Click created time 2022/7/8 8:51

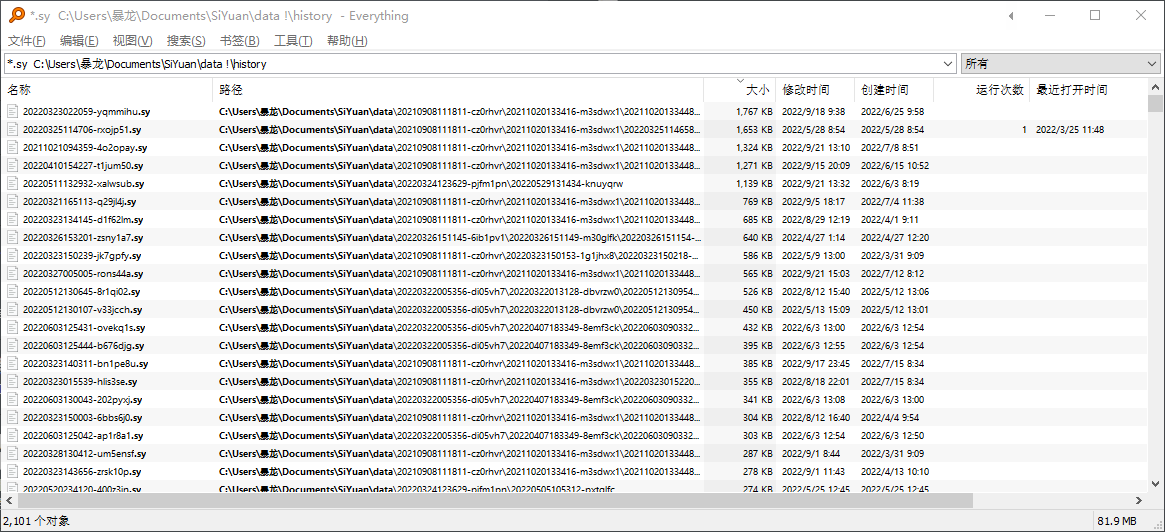(x=889, y=147)
